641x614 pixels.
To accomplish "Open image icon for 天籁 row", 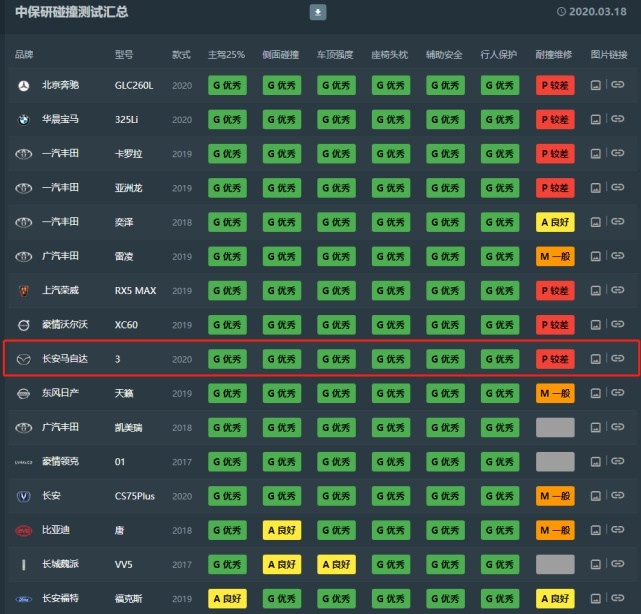I will [x=596, y=393].
